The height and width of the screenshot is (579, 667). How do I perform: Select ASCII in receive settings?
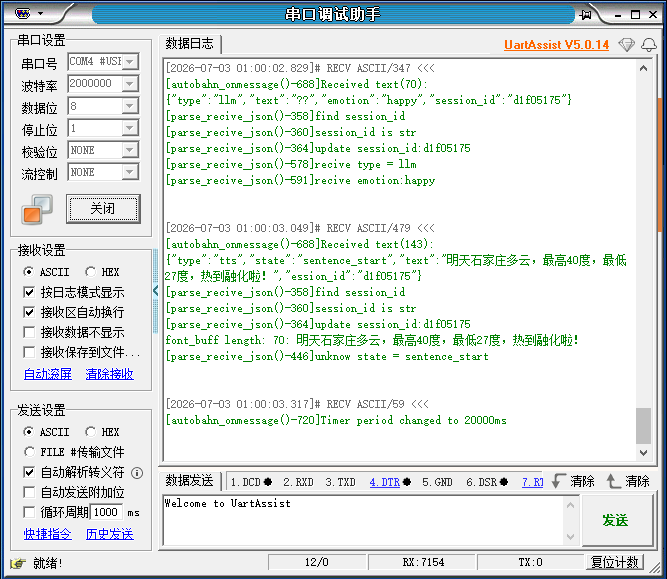46,272
